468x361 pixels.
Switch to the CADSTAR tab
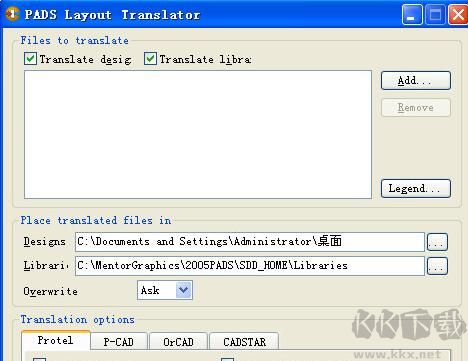[x=244, y=342]
